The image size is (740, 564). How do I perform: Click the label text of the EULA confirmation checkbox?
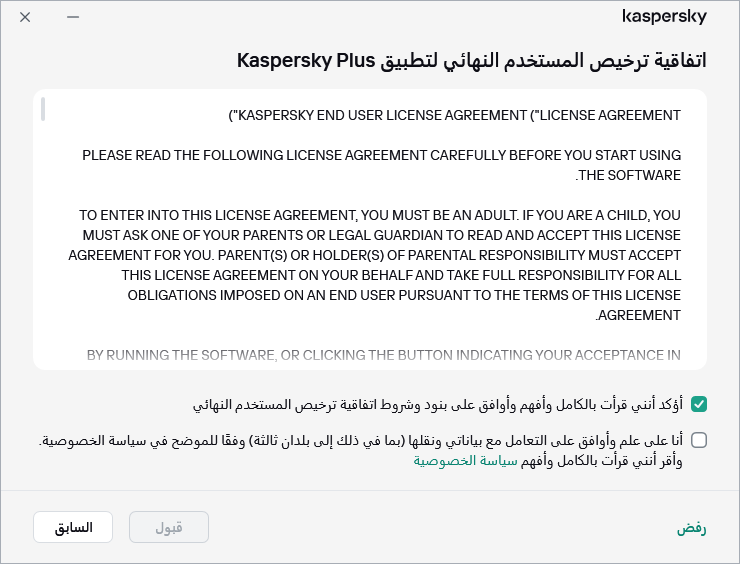click(437, 405)
